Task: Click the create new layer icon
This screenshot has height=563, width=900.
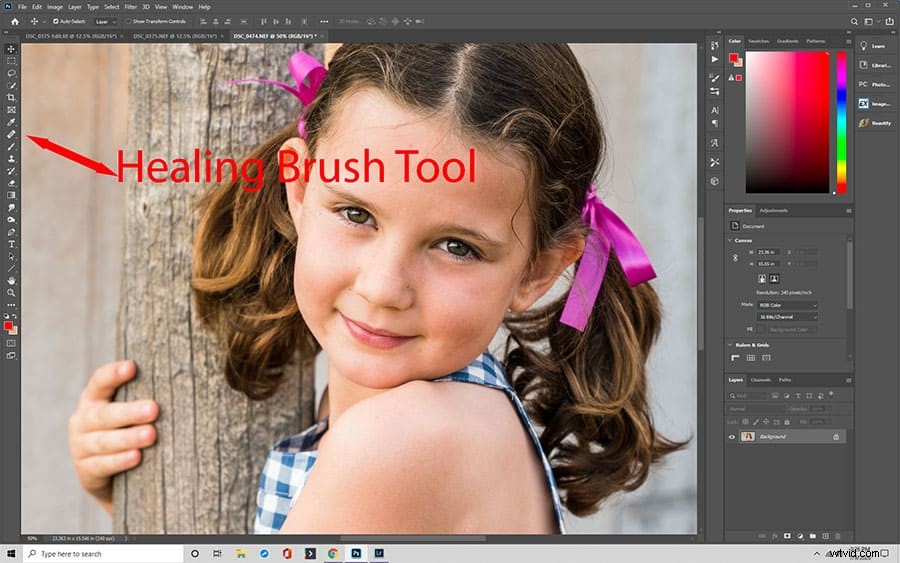Action: [x=825, y=536]
